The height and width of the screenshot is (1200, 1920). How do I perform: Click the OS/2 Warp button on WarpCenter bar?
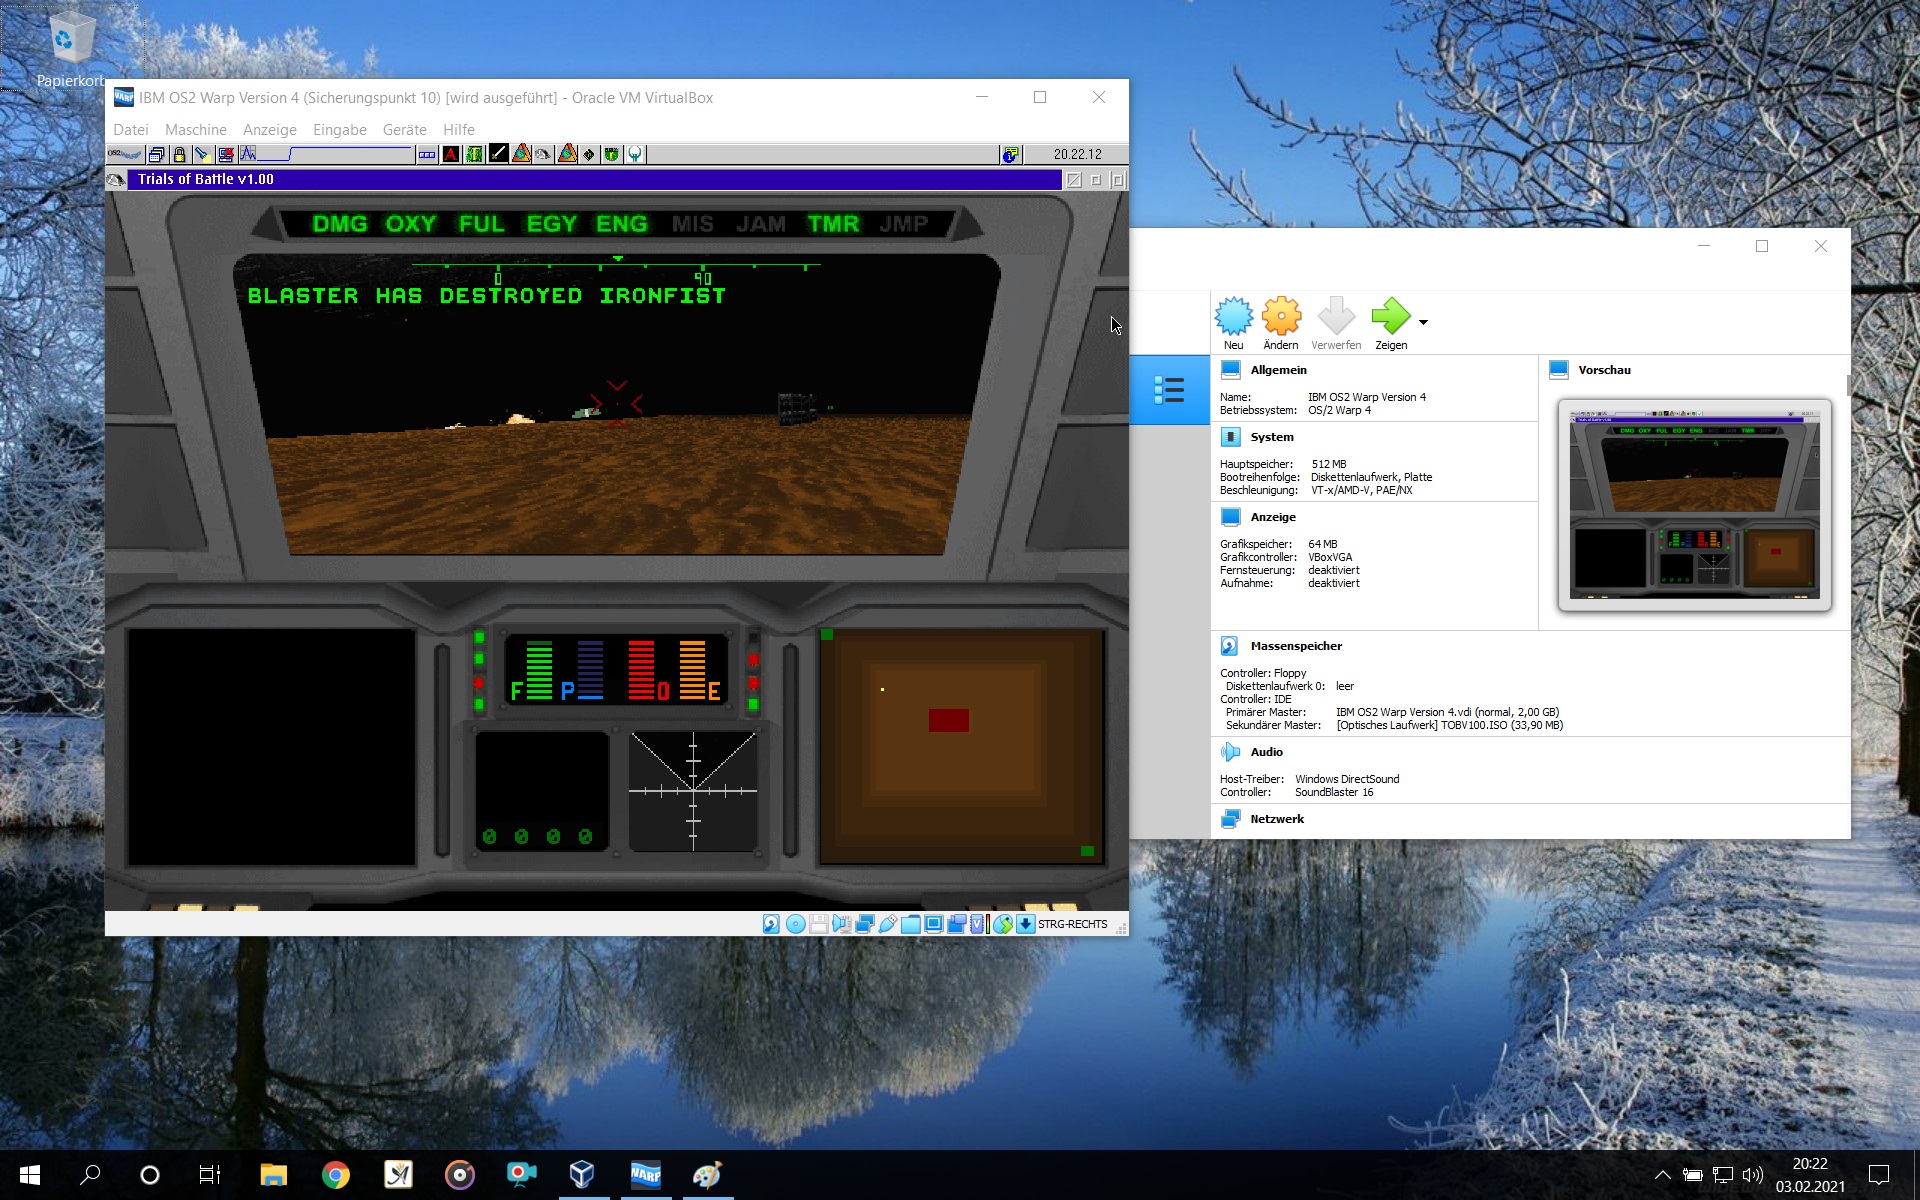[125, 154]
